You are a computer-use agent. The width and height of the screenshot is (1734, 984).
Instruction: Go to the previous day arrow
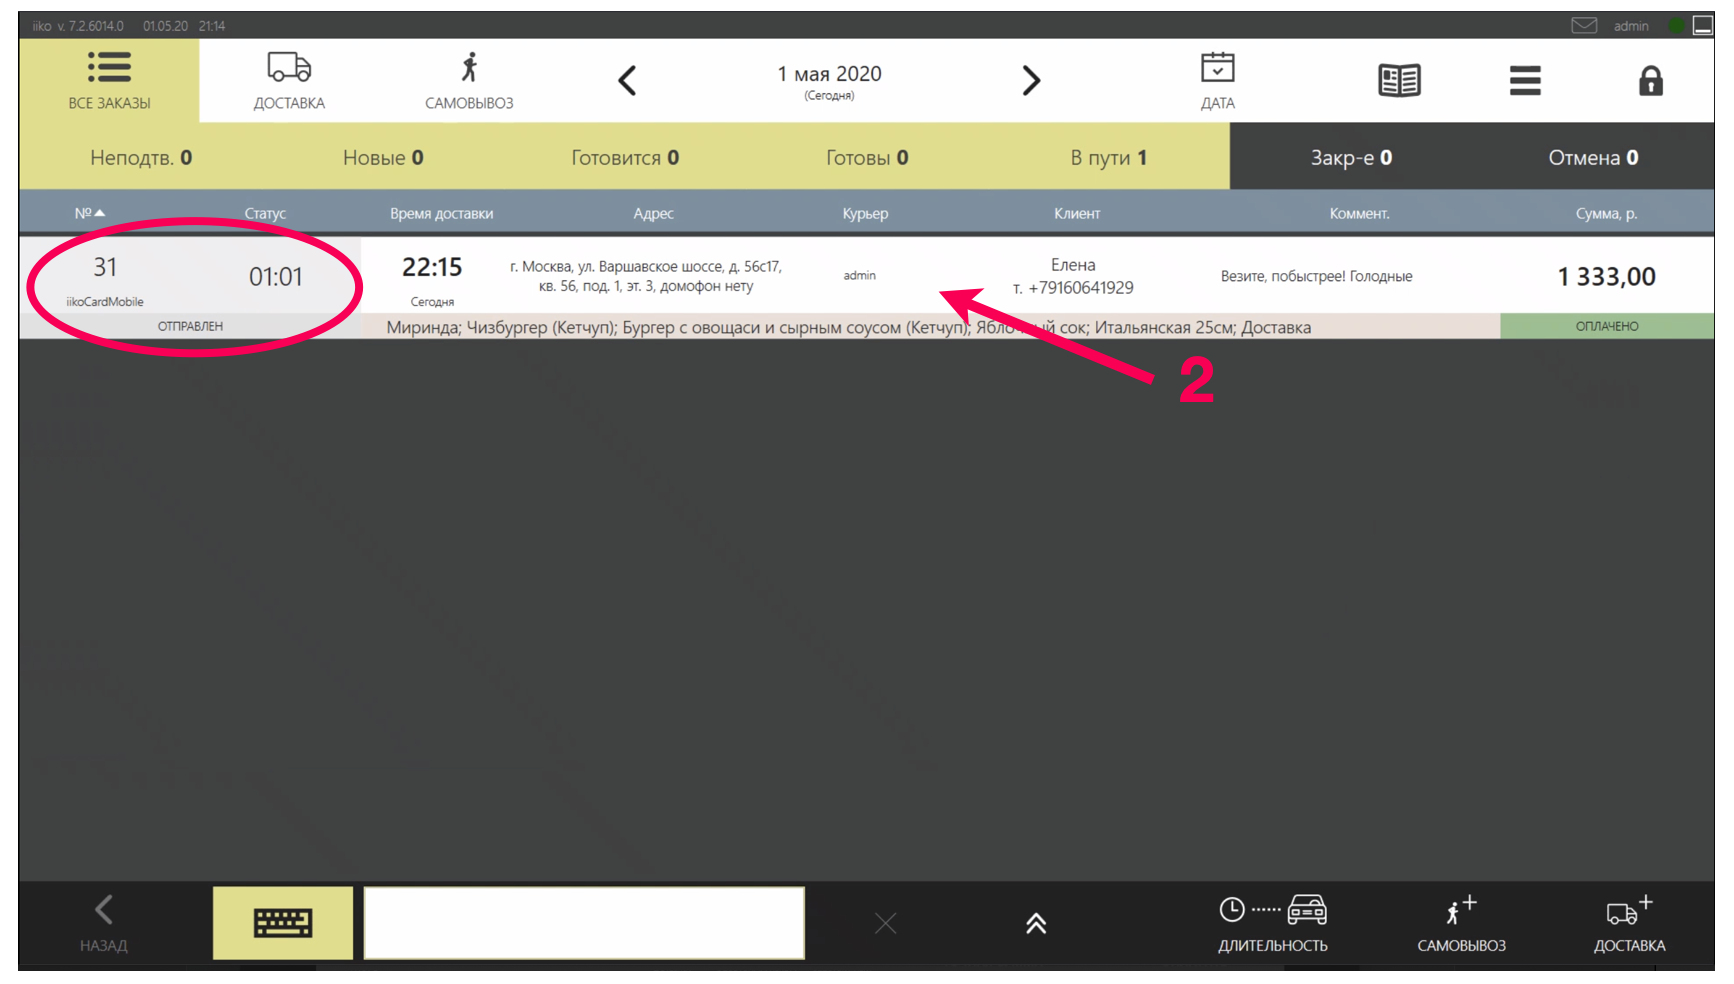627,81
